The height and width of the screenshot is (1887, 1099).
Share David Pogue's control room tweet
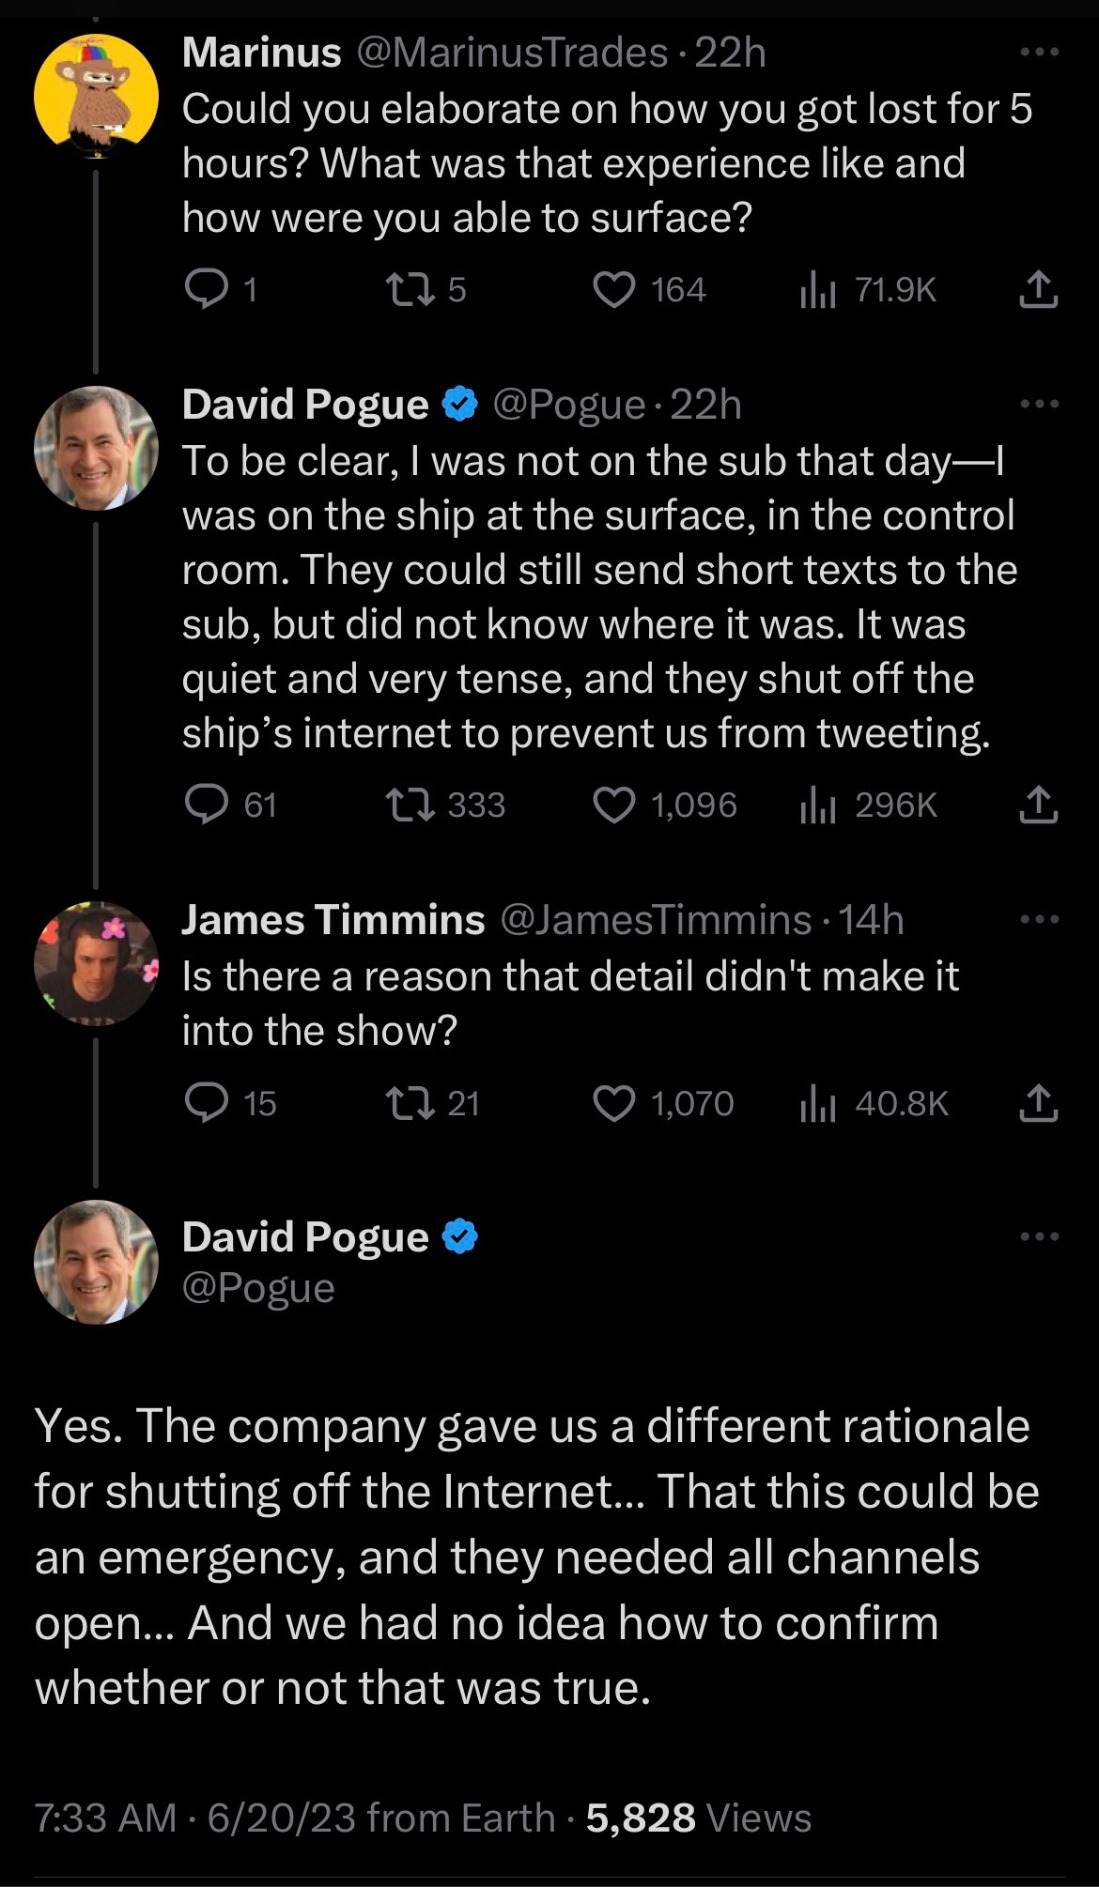pos(1038,805)
